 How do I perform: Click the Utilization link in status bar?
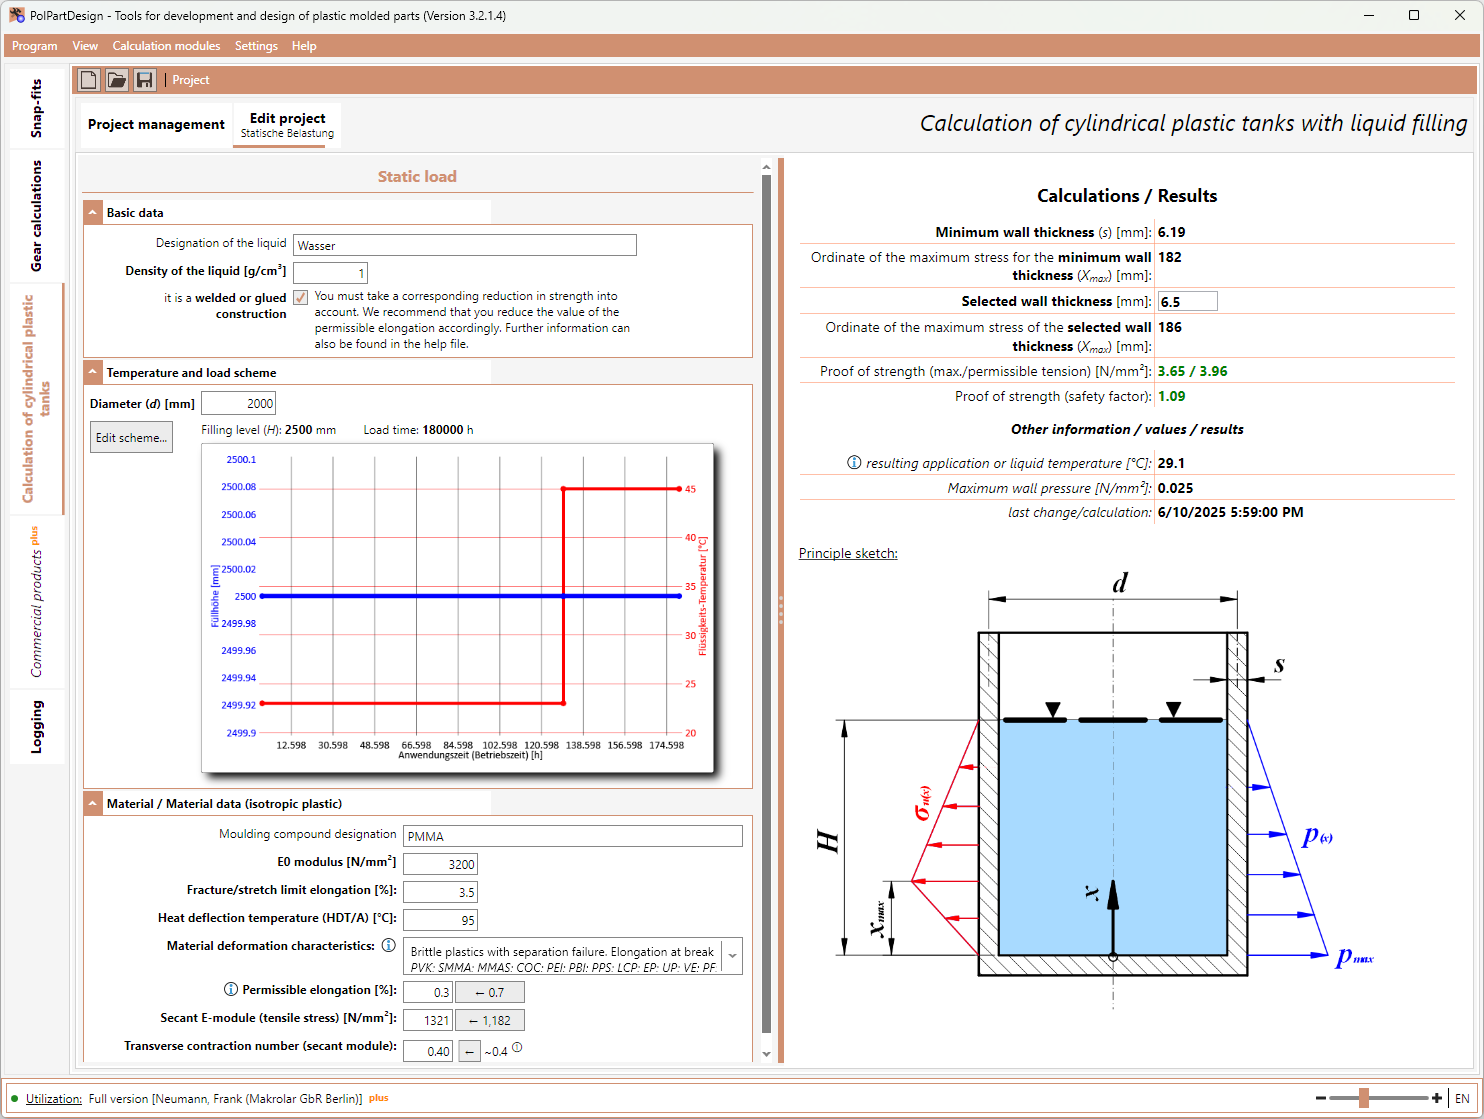pyautogui.click(x=54, y=1098)
